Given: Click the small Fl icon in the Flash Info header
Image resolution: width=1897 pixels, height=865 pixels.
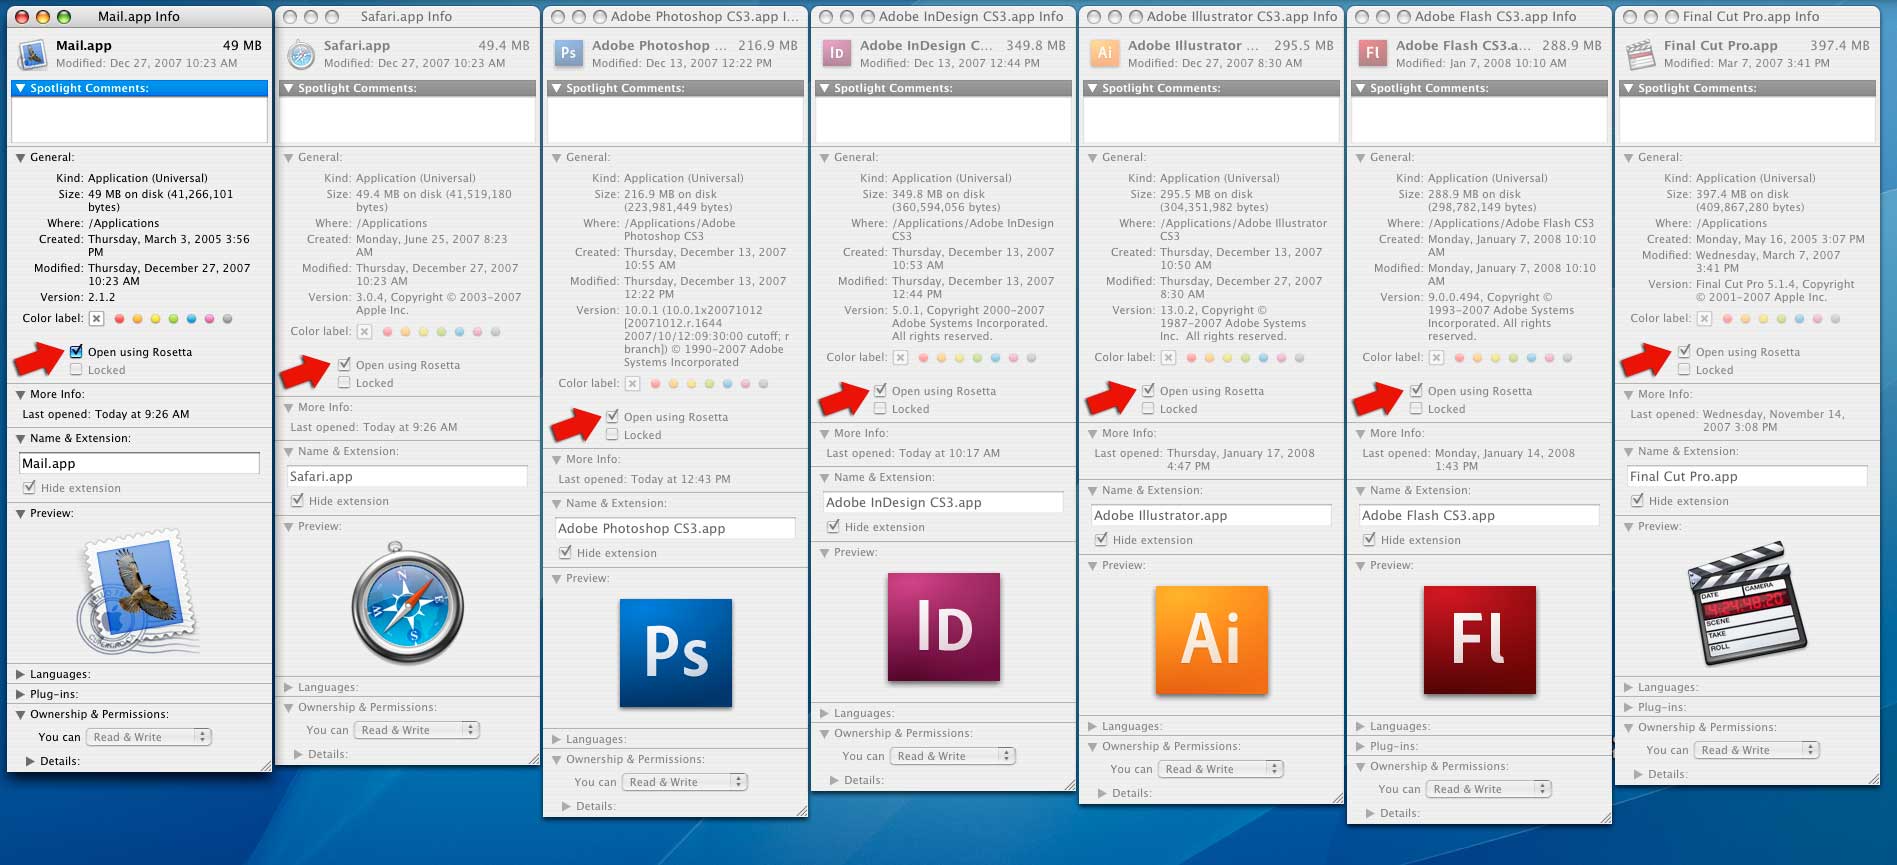Looking at the screenshot, I should [x=1373, y=54].
